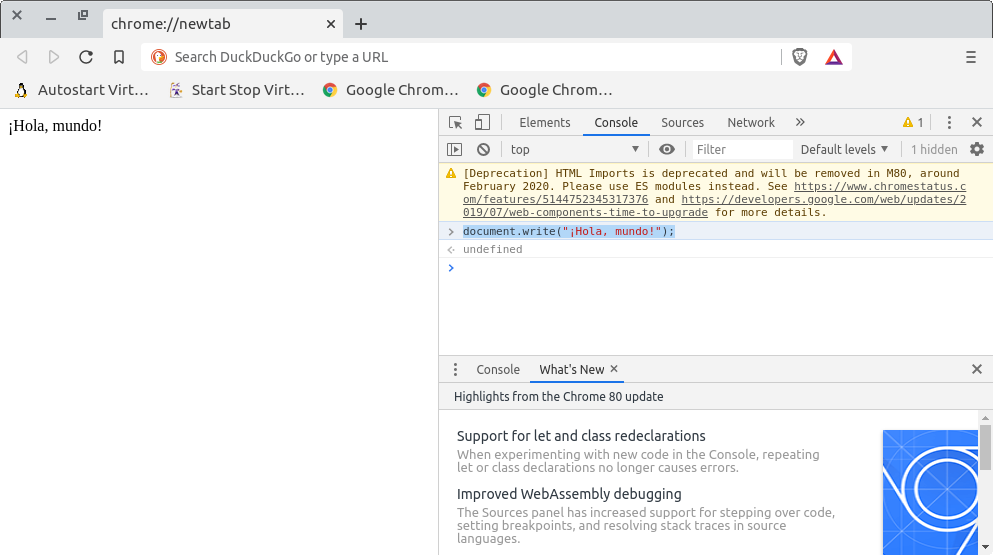Reload the page with refresh icon

(86, 57)
